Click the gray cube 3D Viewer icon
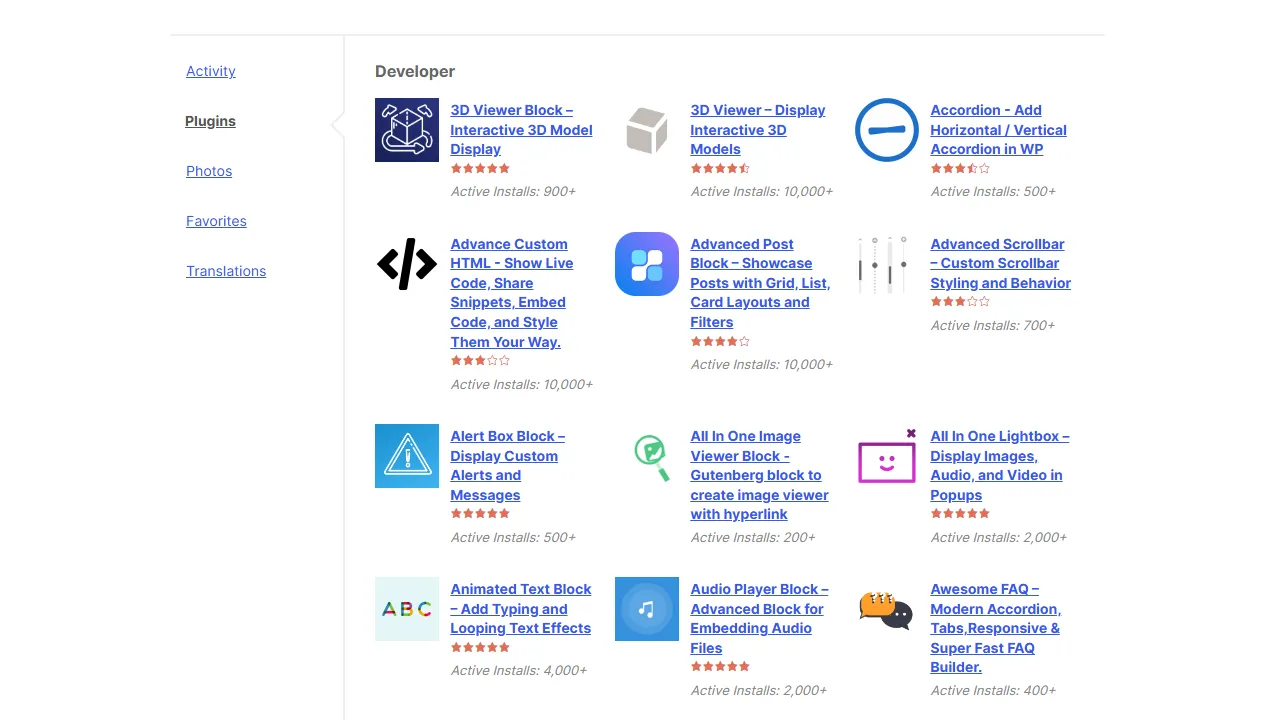This screenshot has width=1280, height=720. point(646,130)
